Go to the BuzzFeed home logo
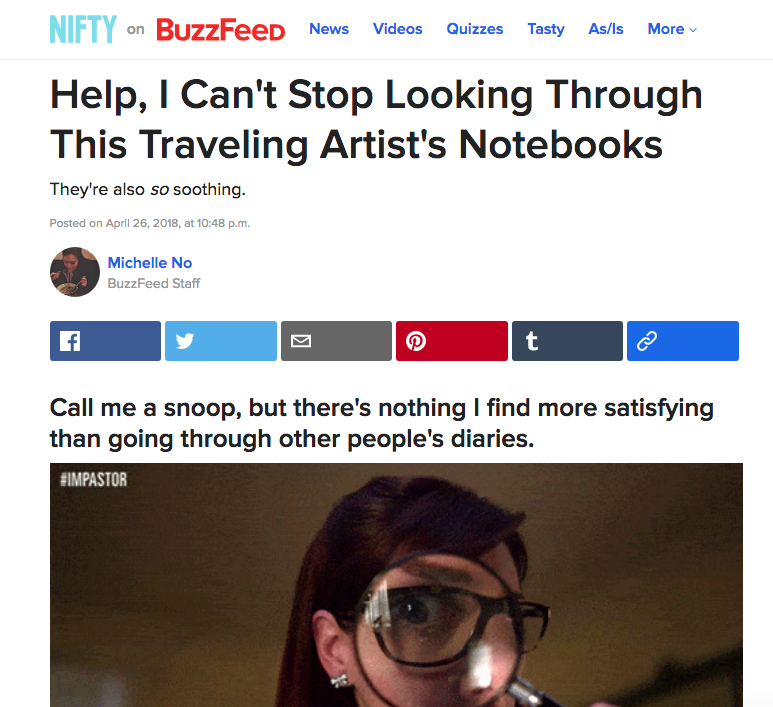Image resolution: width=773 pixels, height=707 pixels. [x=220, y=30]
